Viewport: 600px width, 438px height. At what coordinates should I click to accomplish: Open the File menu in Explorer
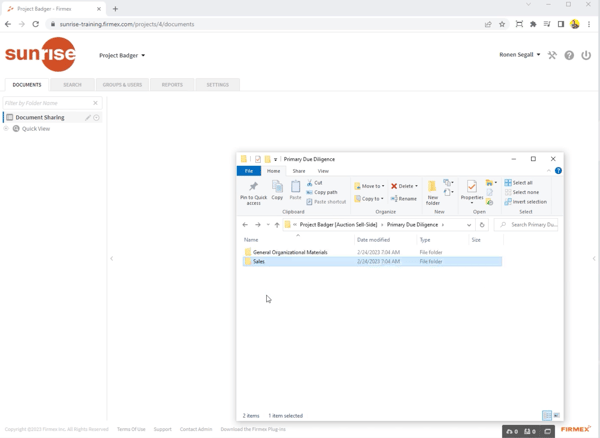point(249,171)
